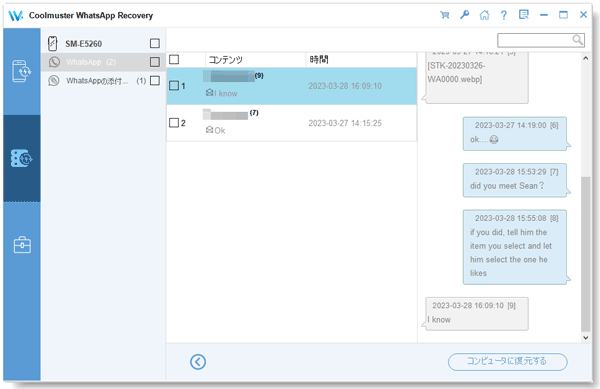Go to the home icon
Viewport: 600px width, 389px height.
[x=484, y=15]
